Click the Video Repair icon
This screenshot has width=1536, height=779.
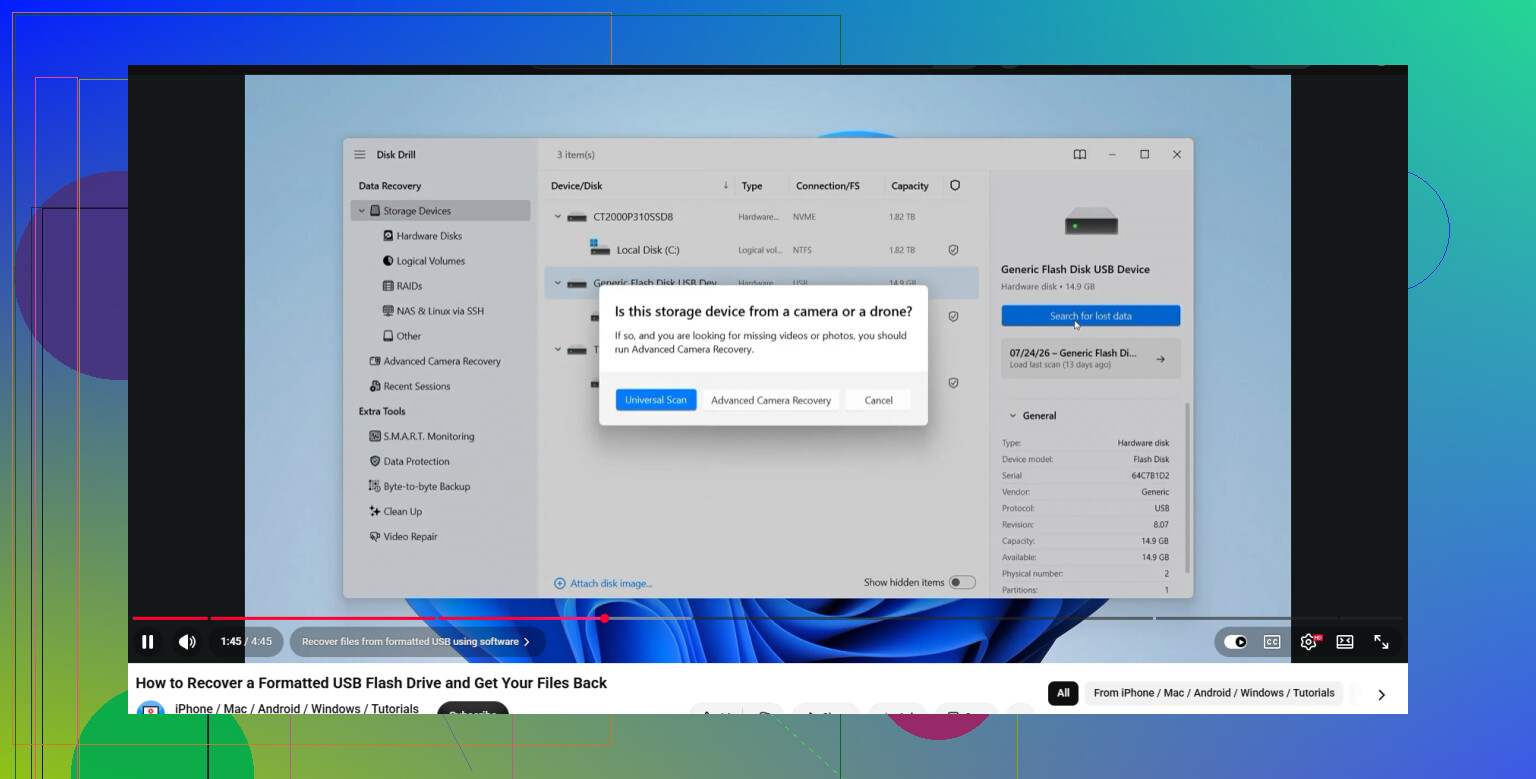(375, 536)
